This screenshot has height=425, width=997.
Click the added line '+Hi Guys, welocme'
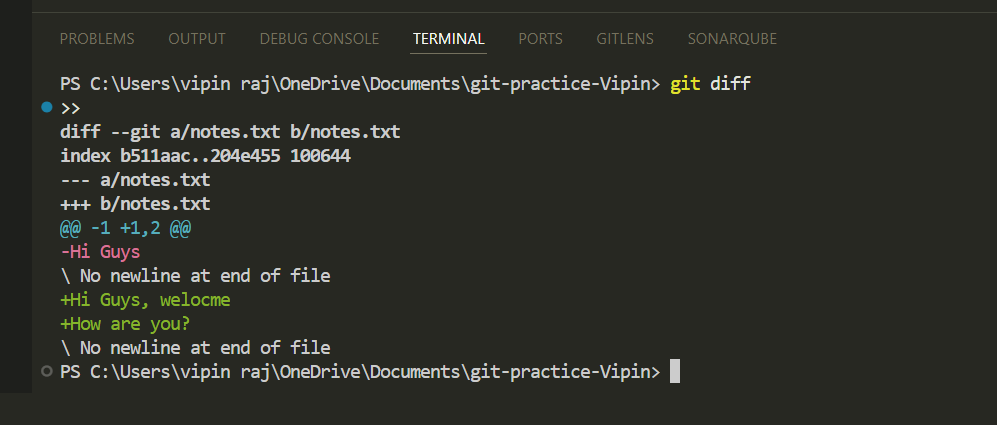pos(145,300)
